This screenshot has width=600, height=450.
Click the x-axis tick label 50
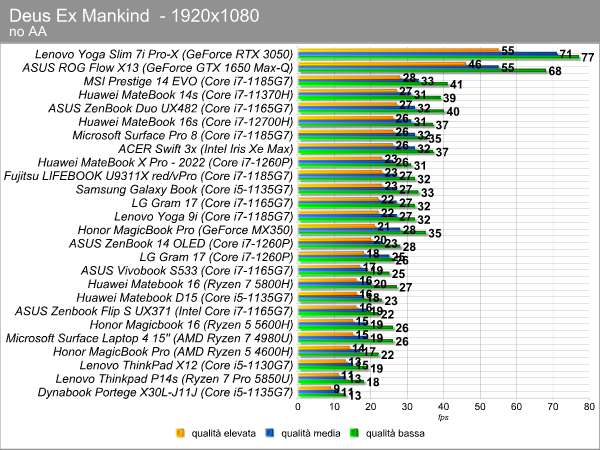click(480, 407)
